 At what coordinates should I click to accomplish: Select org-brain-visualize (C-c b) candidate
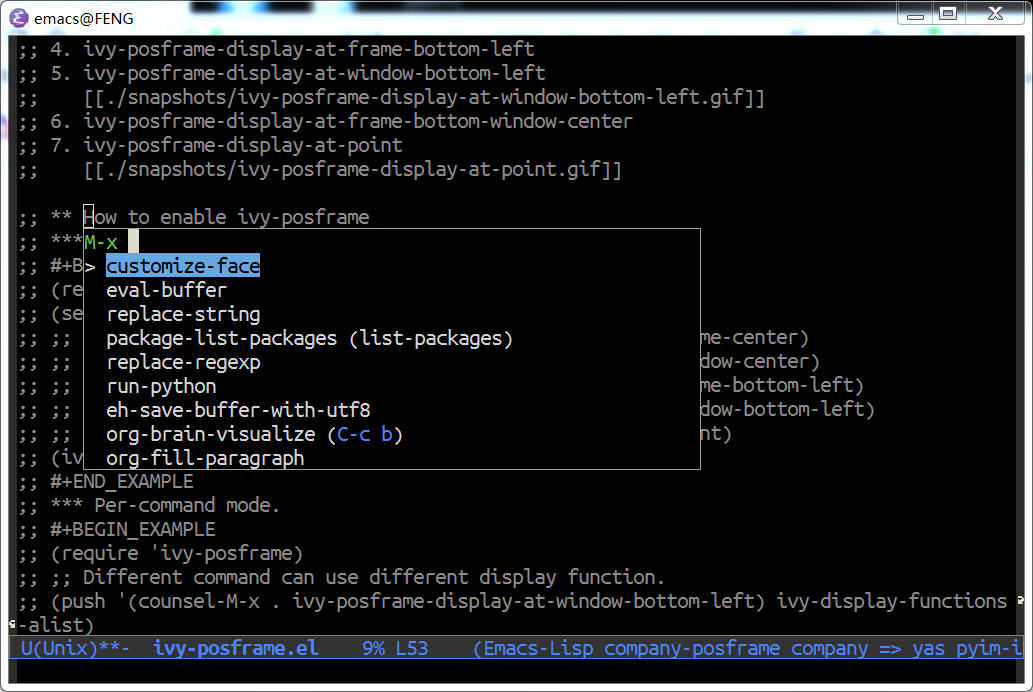(254, 434)
